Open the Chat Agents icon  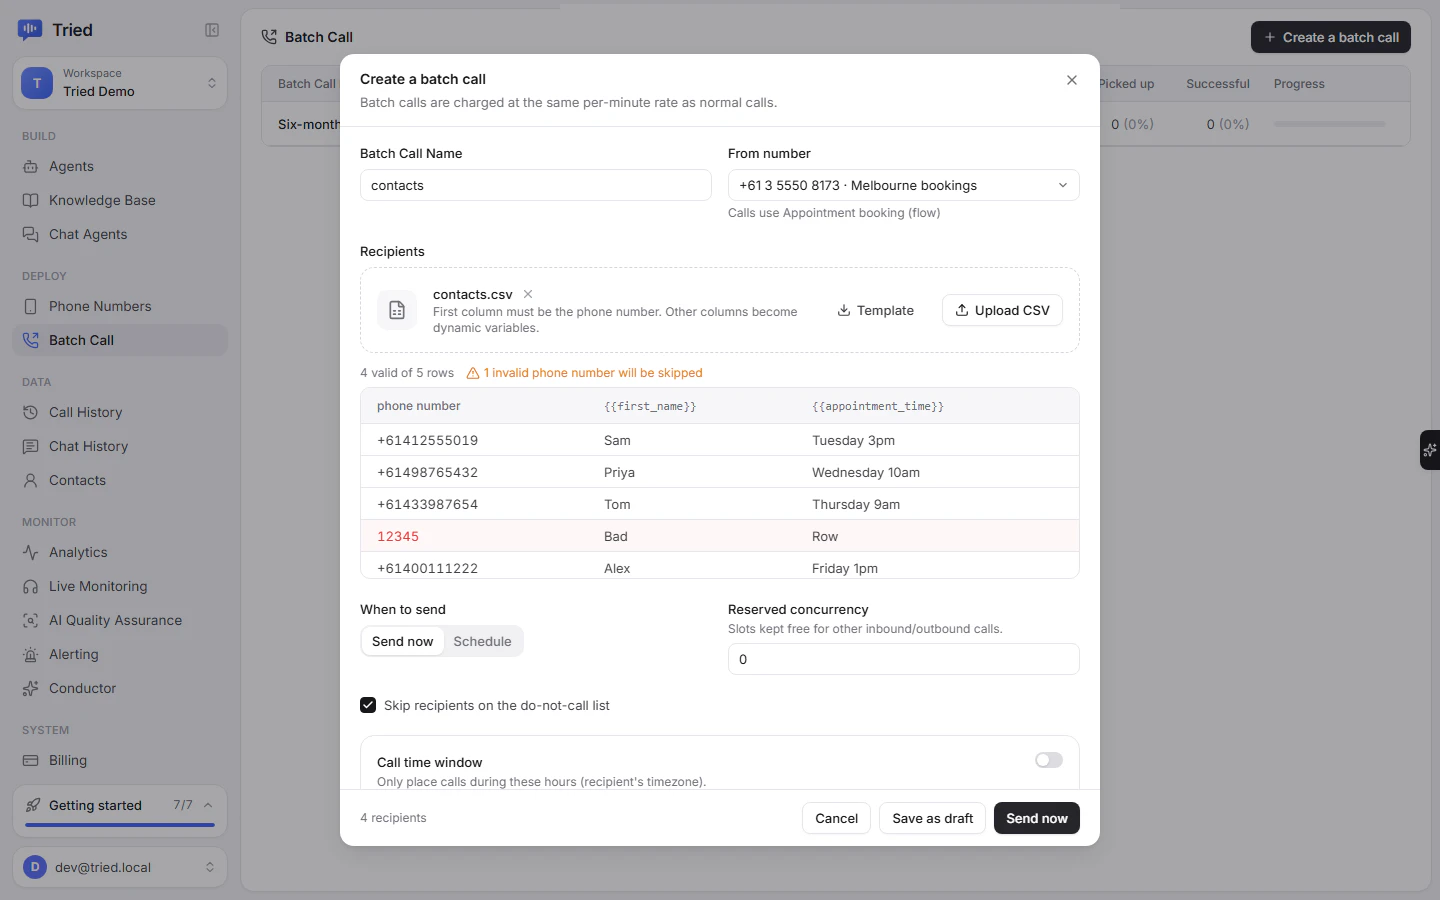point(31,235)
